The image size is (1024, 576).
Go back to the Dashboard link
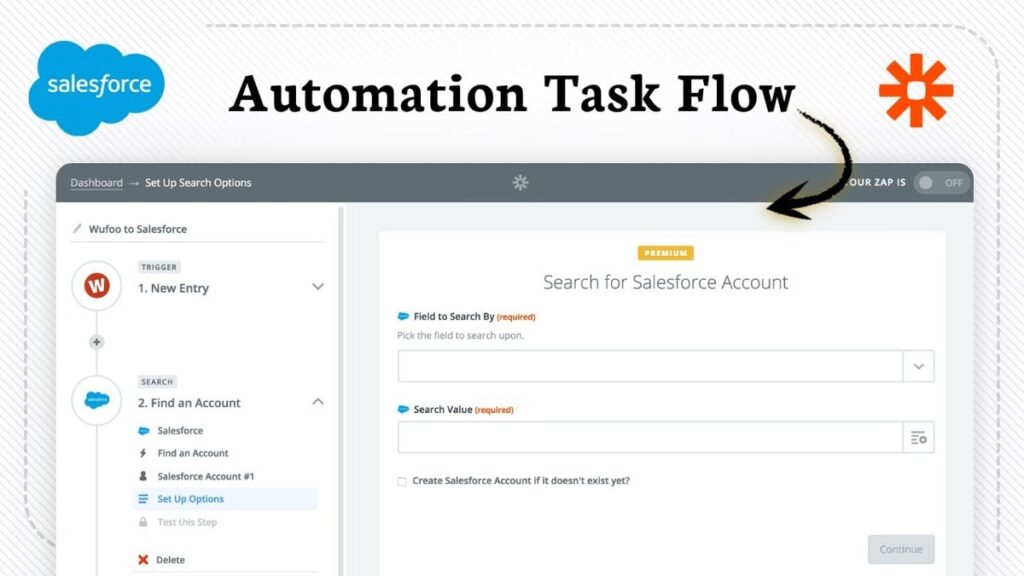pyautogui.click(x=97, y=183)
